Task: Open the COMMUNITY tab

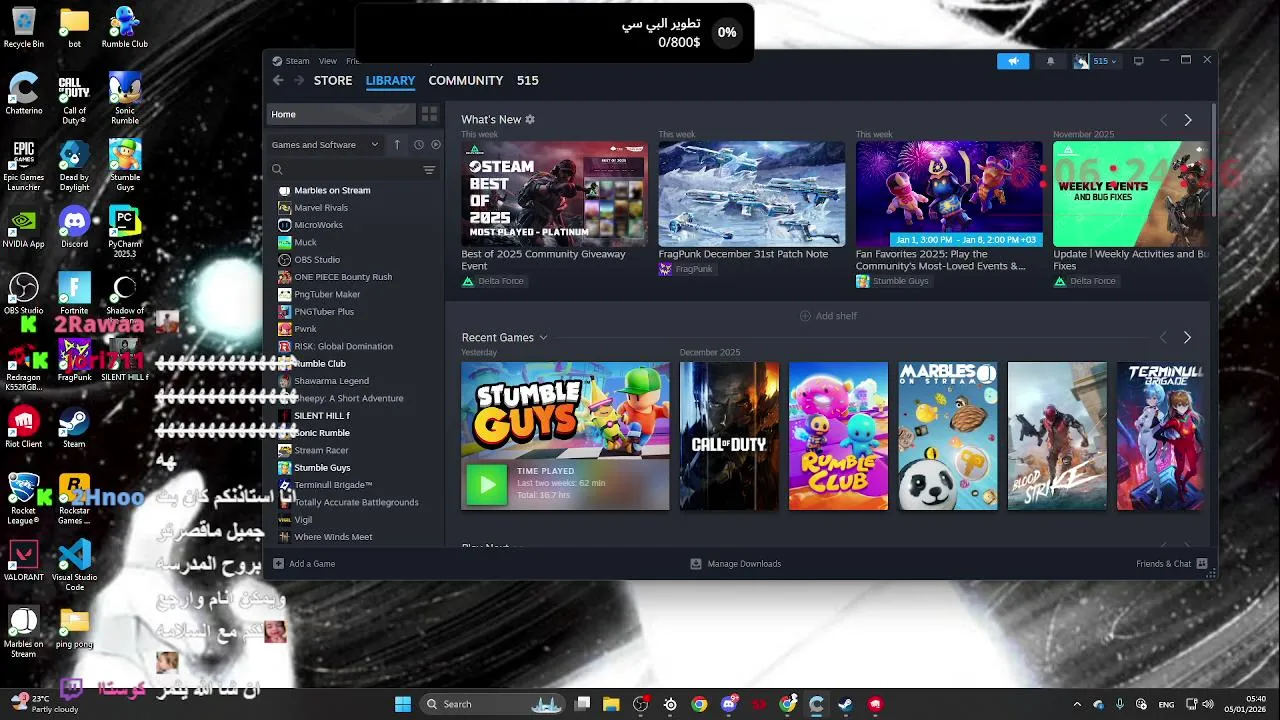Action: click(466, 81)
